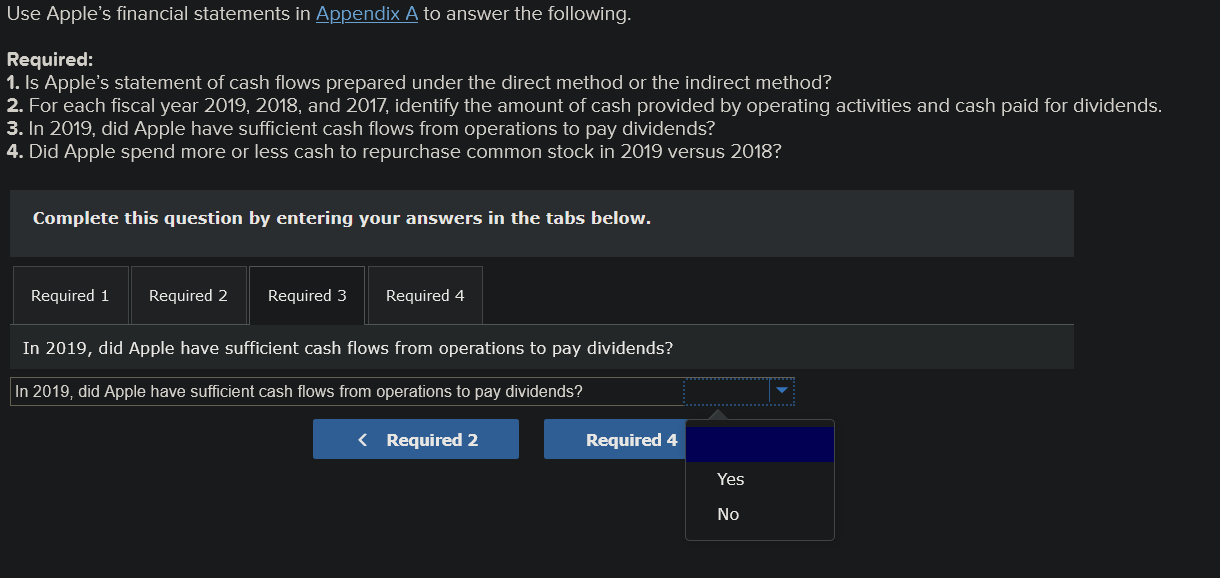Select the blank highlighted dropdown option
This screenshot has height=578, width=1220.
[759, 444]
